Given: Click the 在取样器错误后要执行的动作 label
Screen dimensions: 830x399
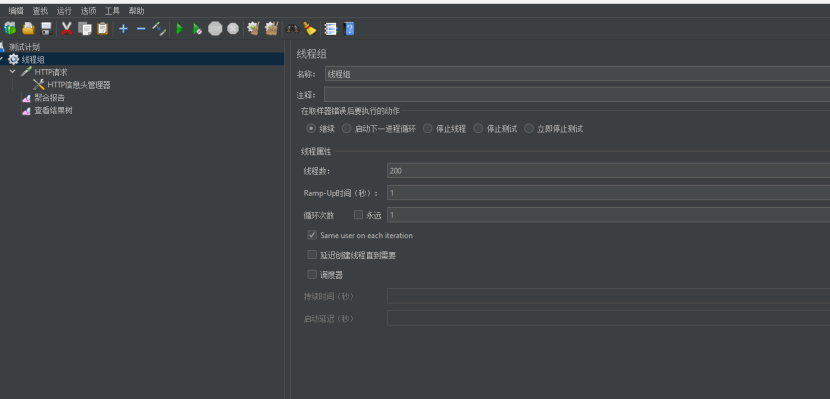Looking at the screenshot, I should pyautogui.click(x=350, y=111).
